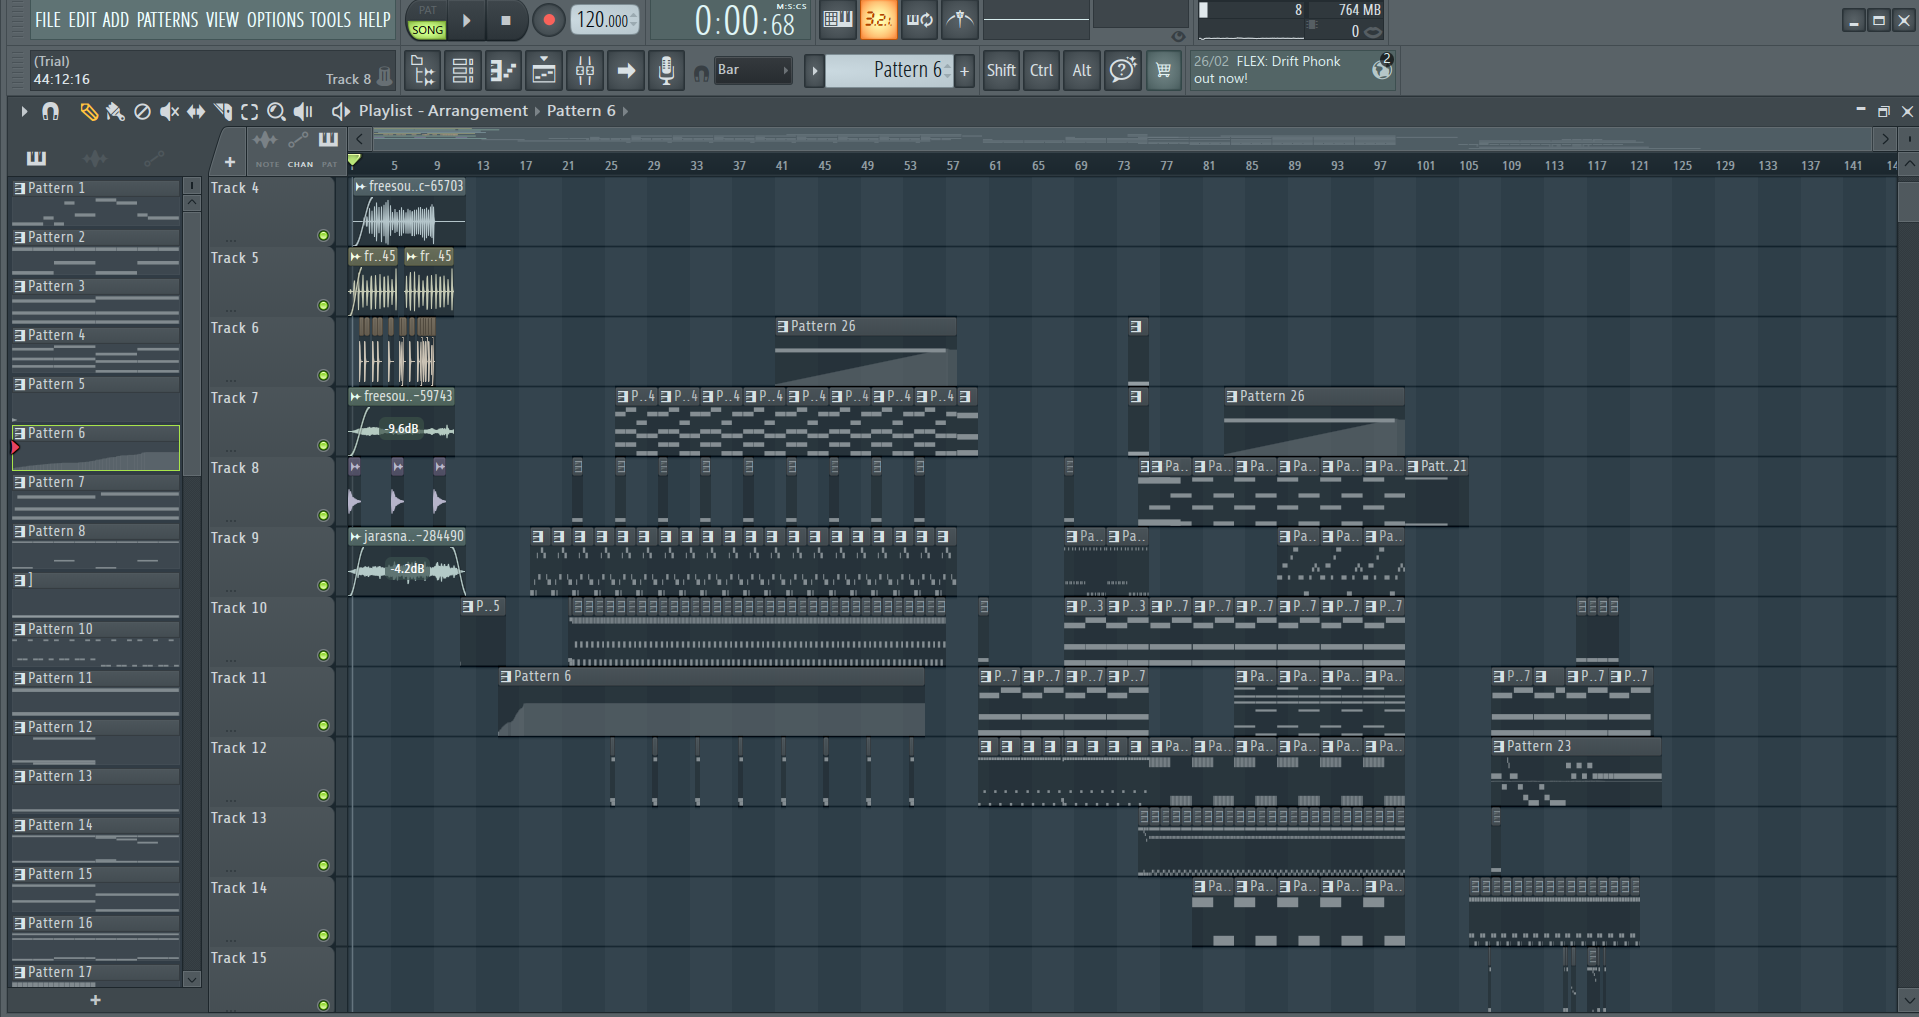Click the Stop playback button
Viewport: 1919px width, 1017px height.
(506, 20)
